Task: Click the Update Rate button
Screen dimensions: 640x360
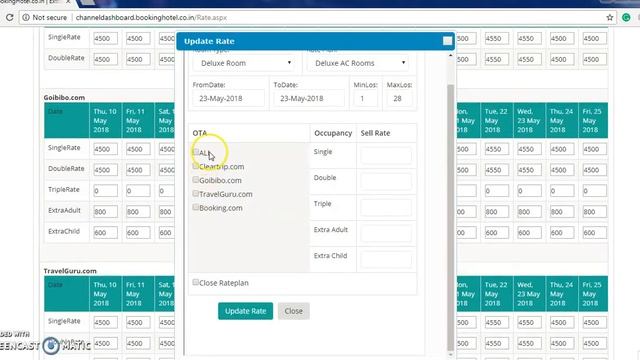Action: click(245, 311)
